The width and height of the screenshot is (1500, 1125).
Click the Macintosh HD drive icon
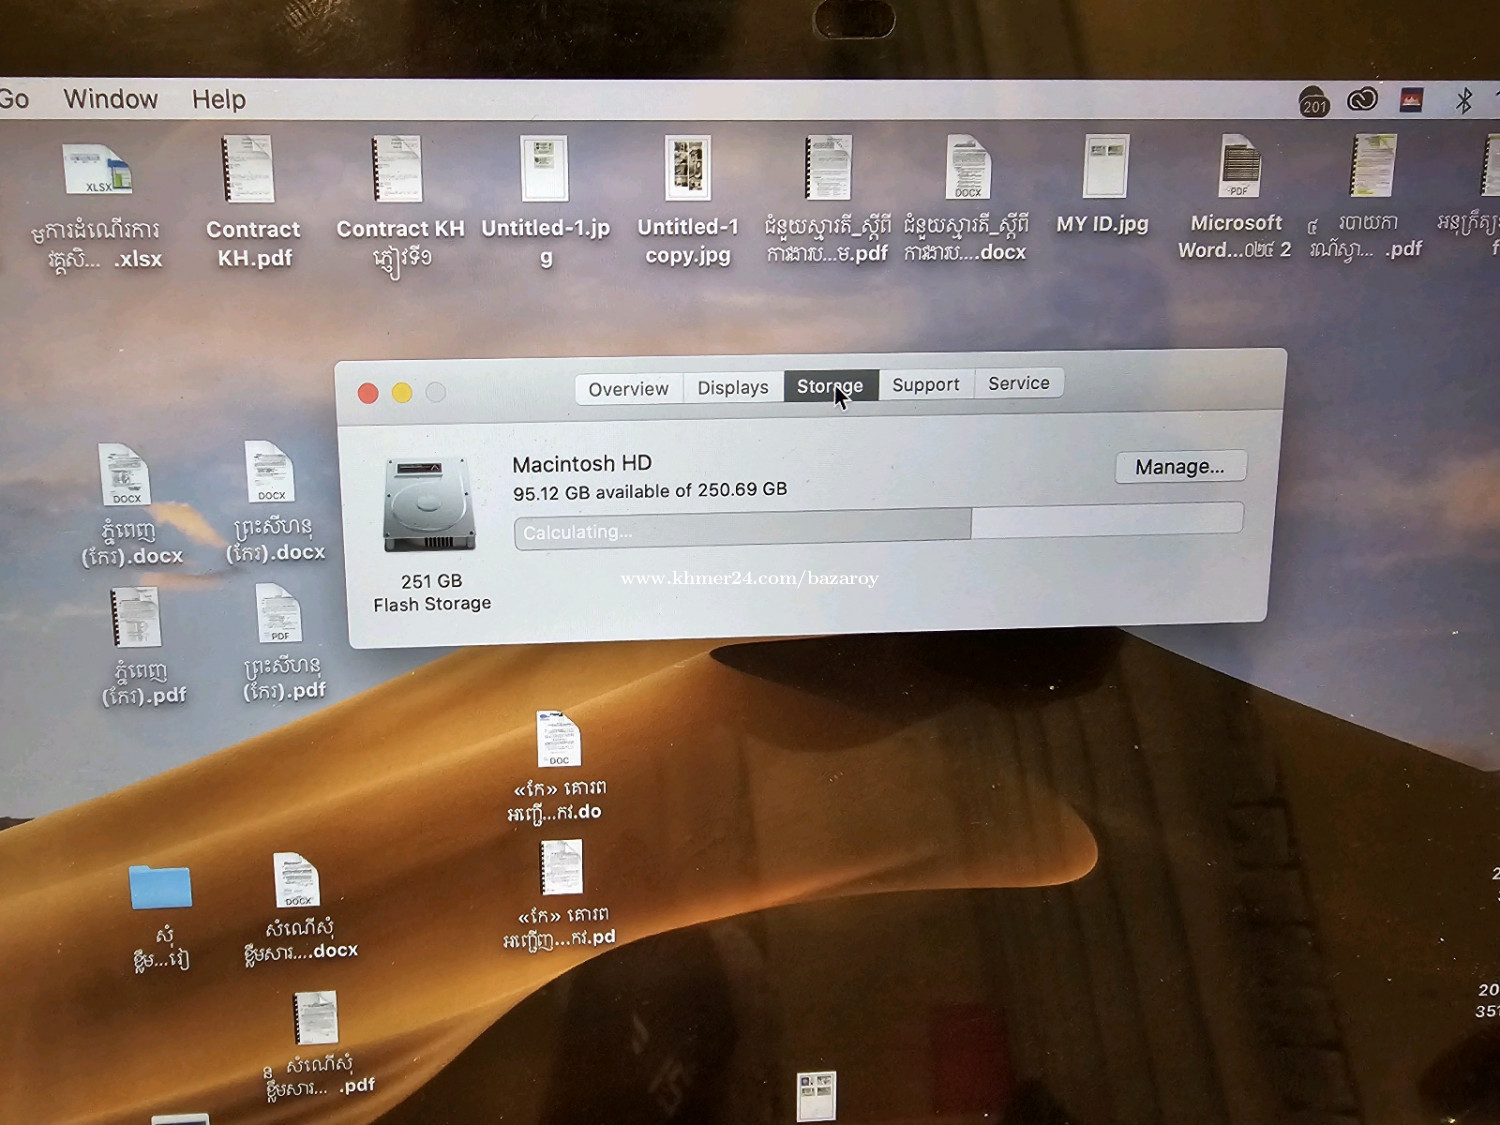(429, 504)
